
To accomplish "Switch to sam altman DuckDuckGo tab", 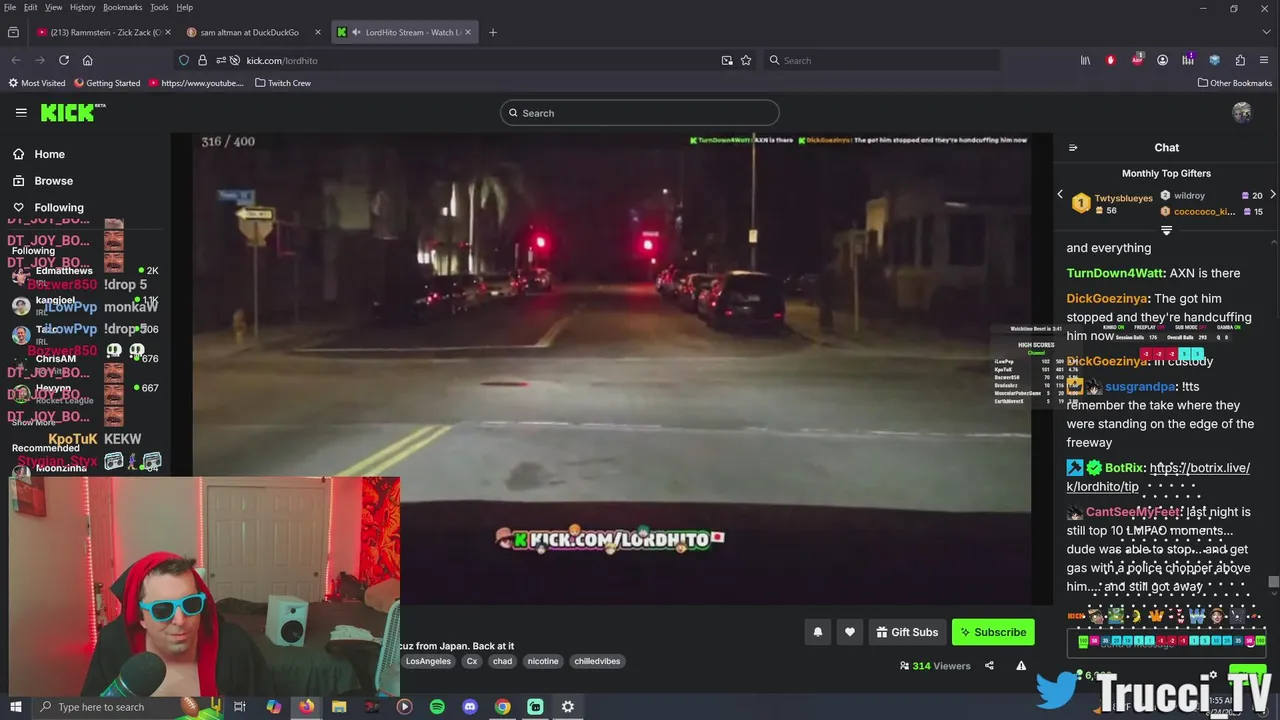I will [248, 32].
